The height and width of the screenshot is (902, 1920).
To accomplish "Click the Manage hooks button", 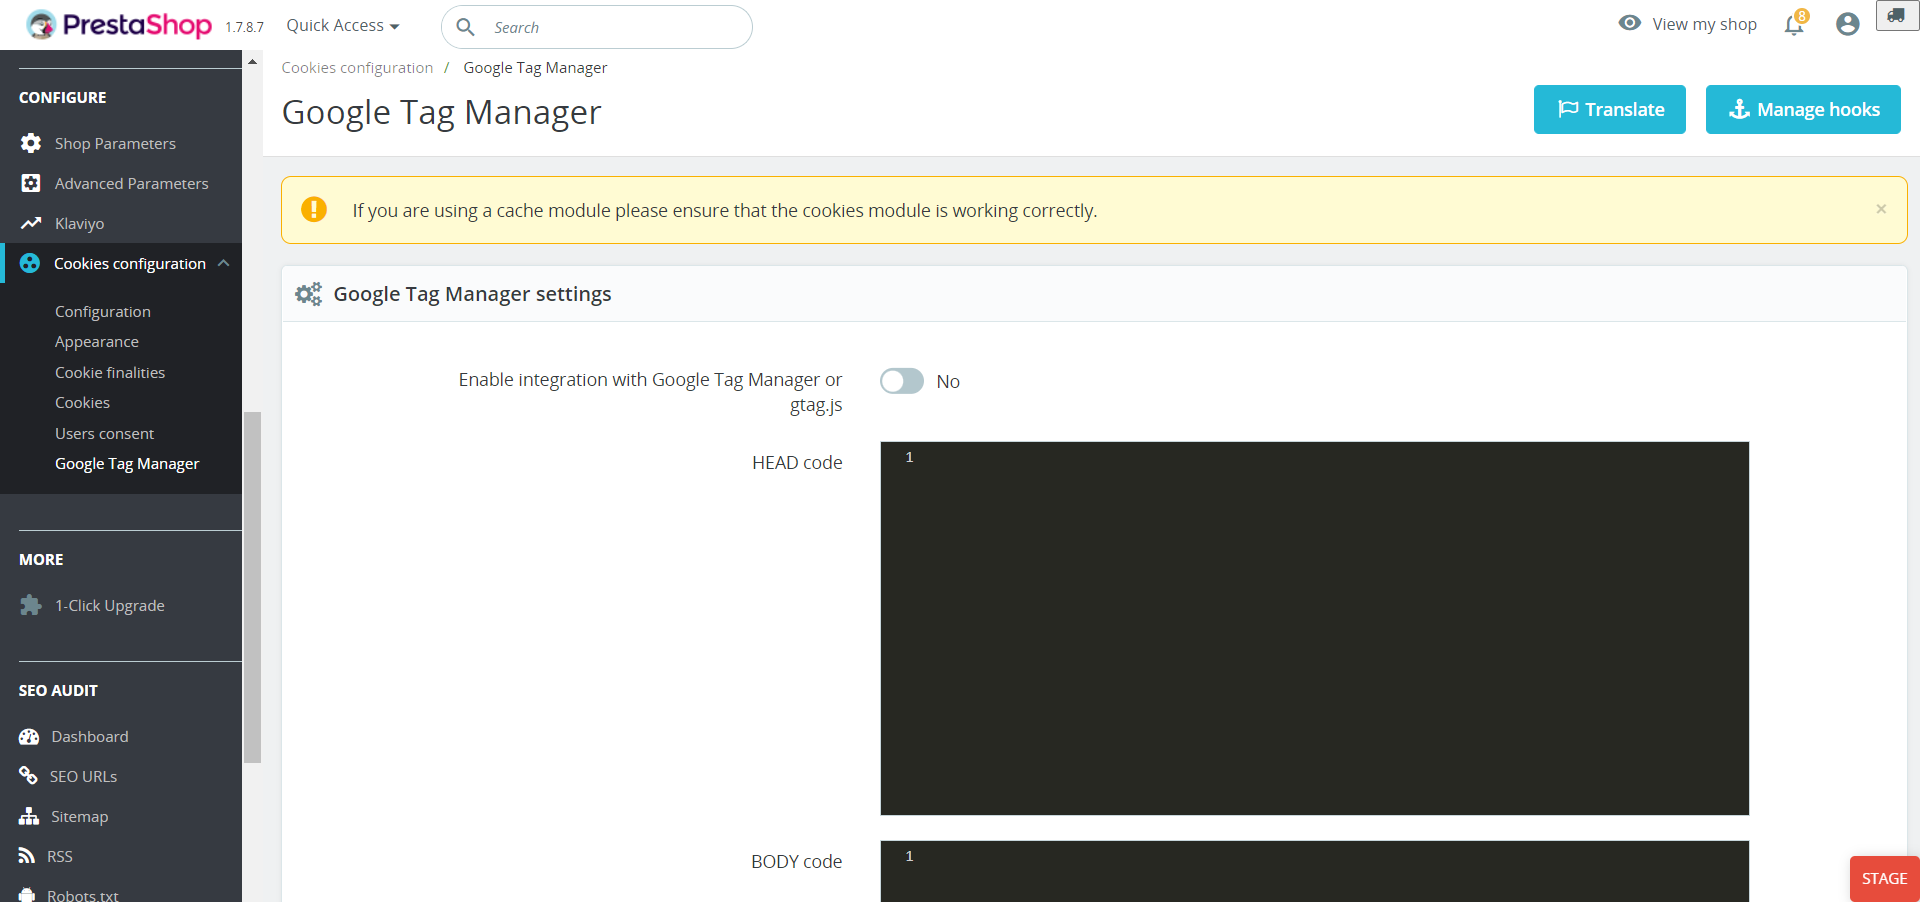I will coord(1803,109).
